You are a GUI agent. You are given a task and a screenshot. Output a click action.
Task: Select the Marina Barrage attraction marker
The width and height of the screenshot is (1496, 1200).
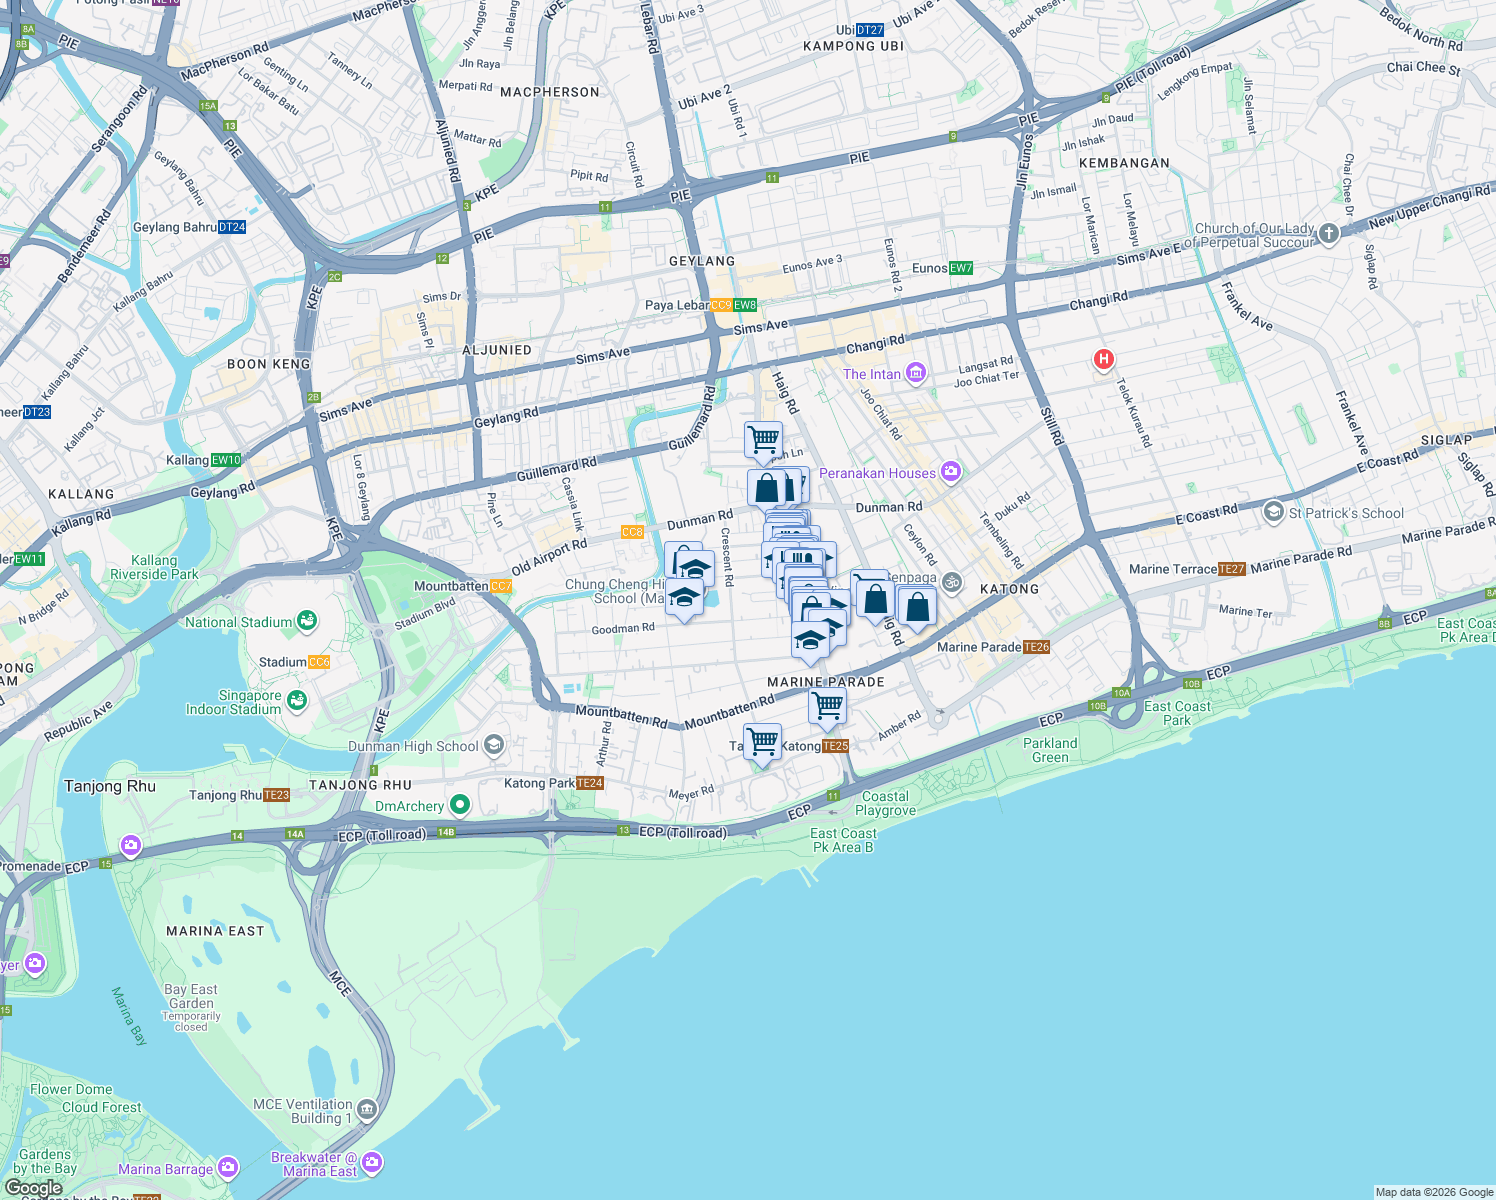point(229,1166)
